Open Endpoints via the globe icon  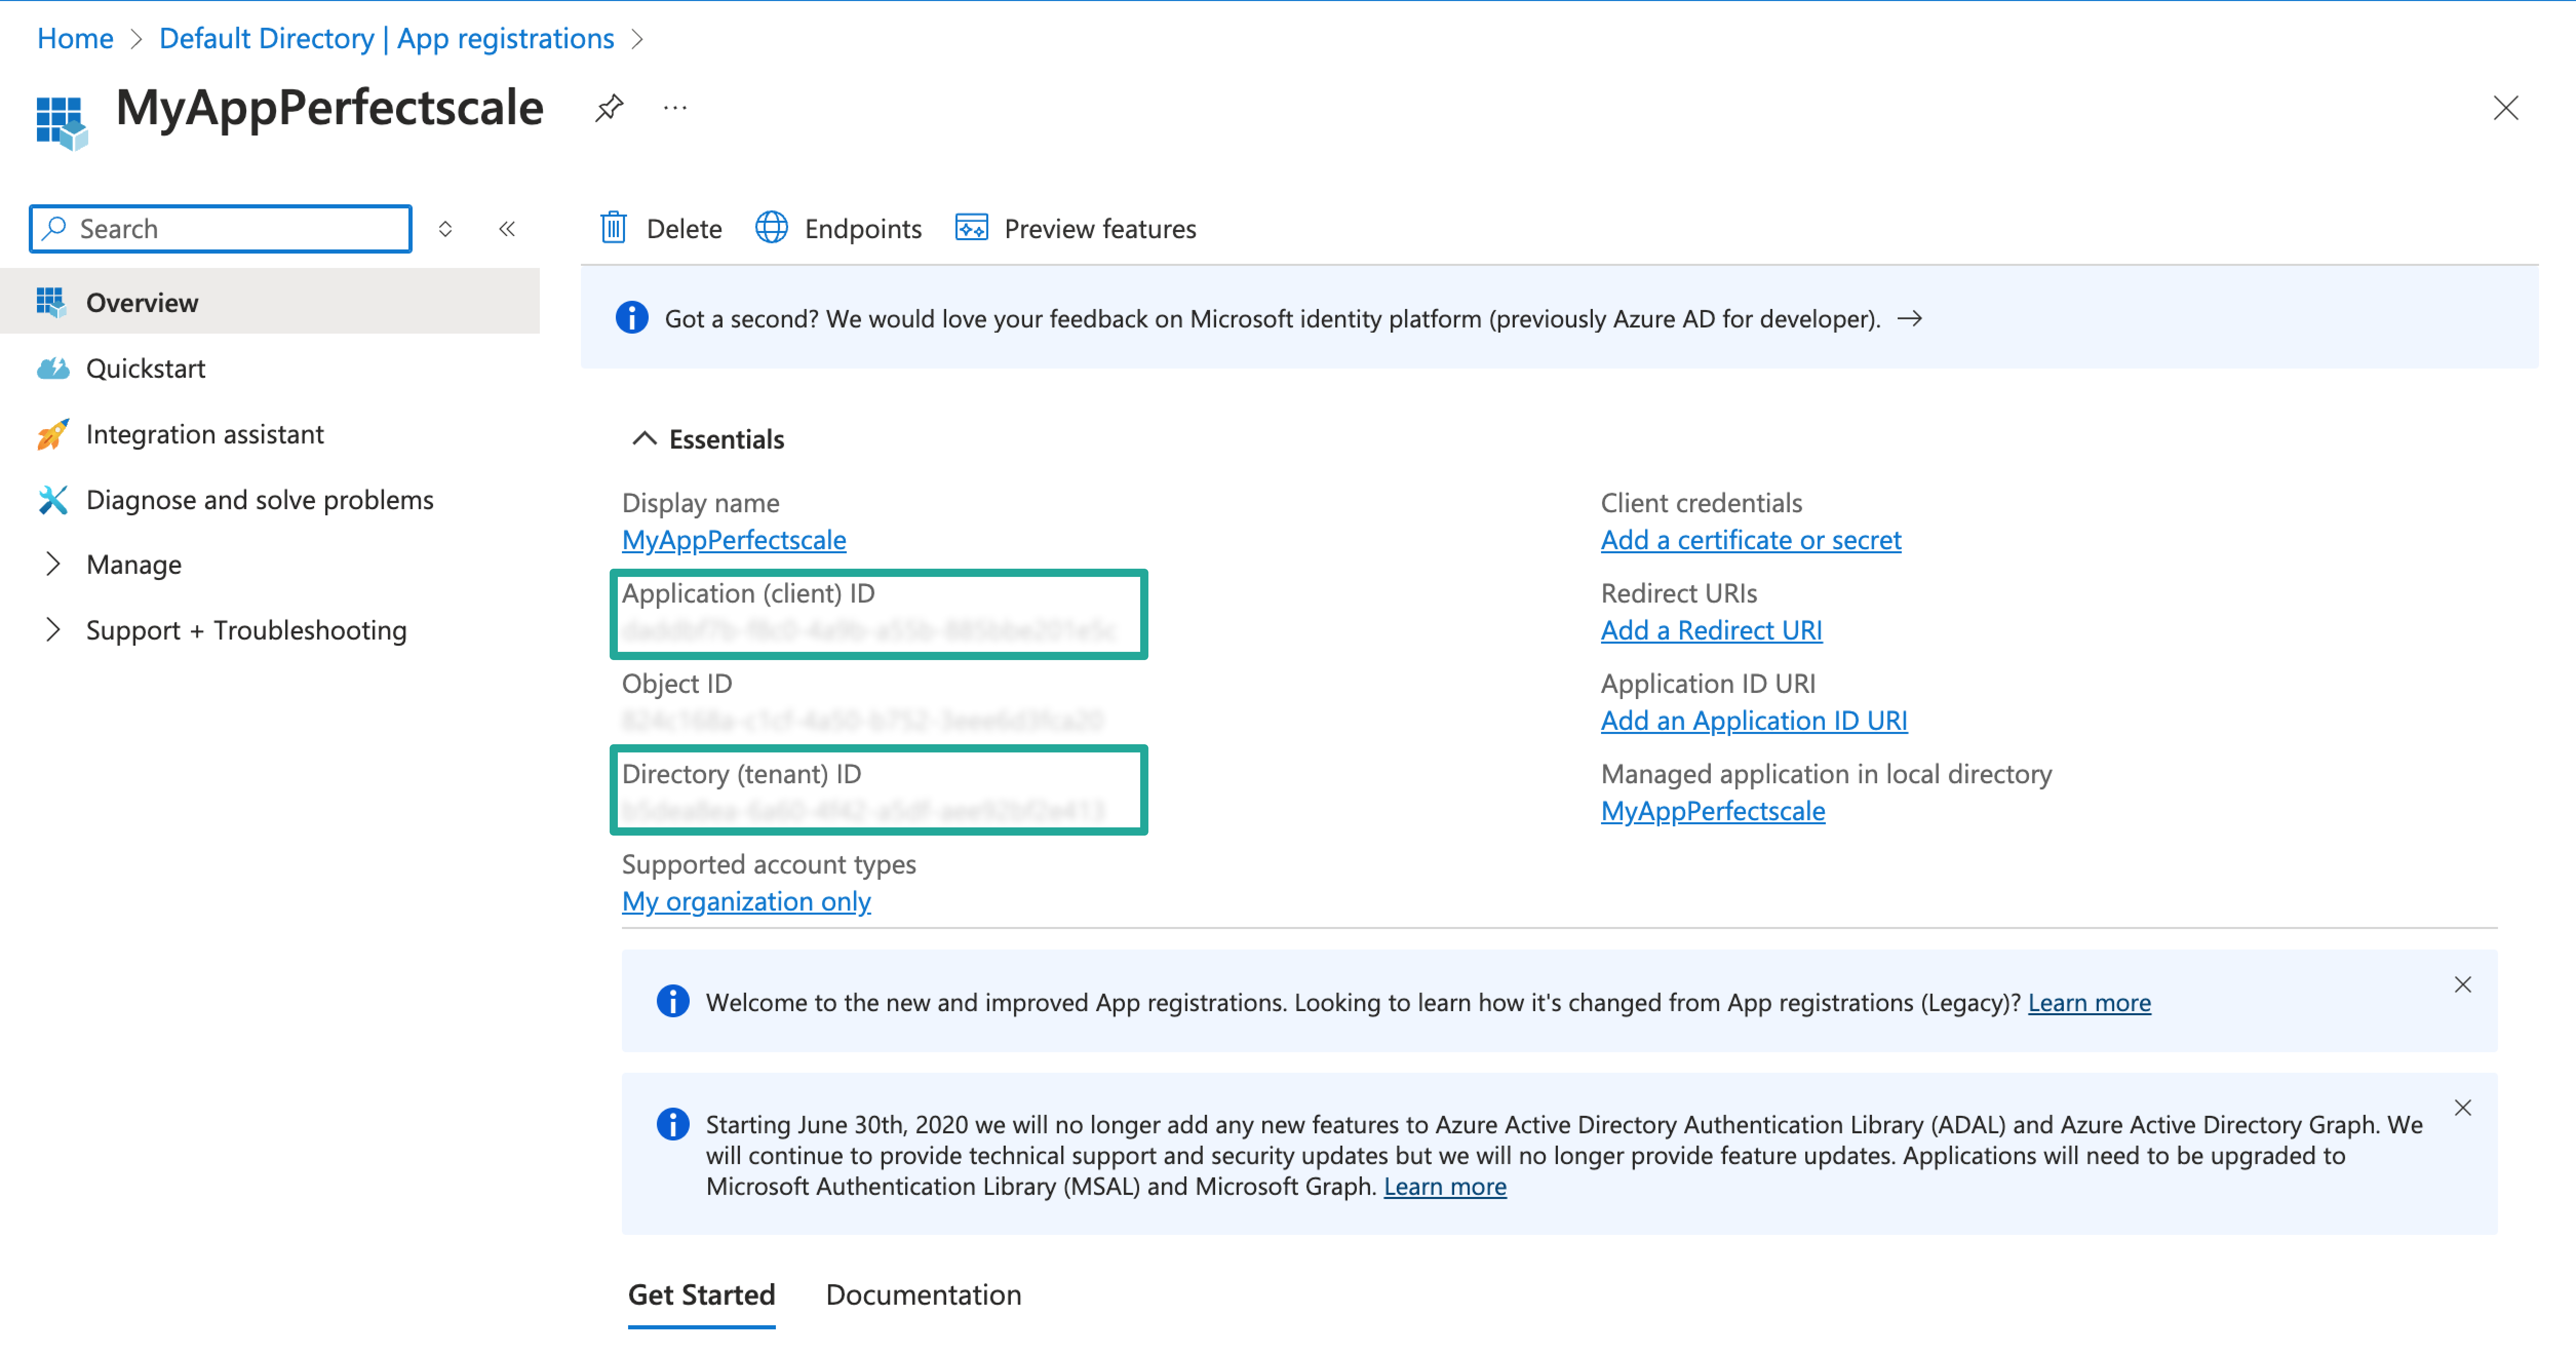[771, 228]
